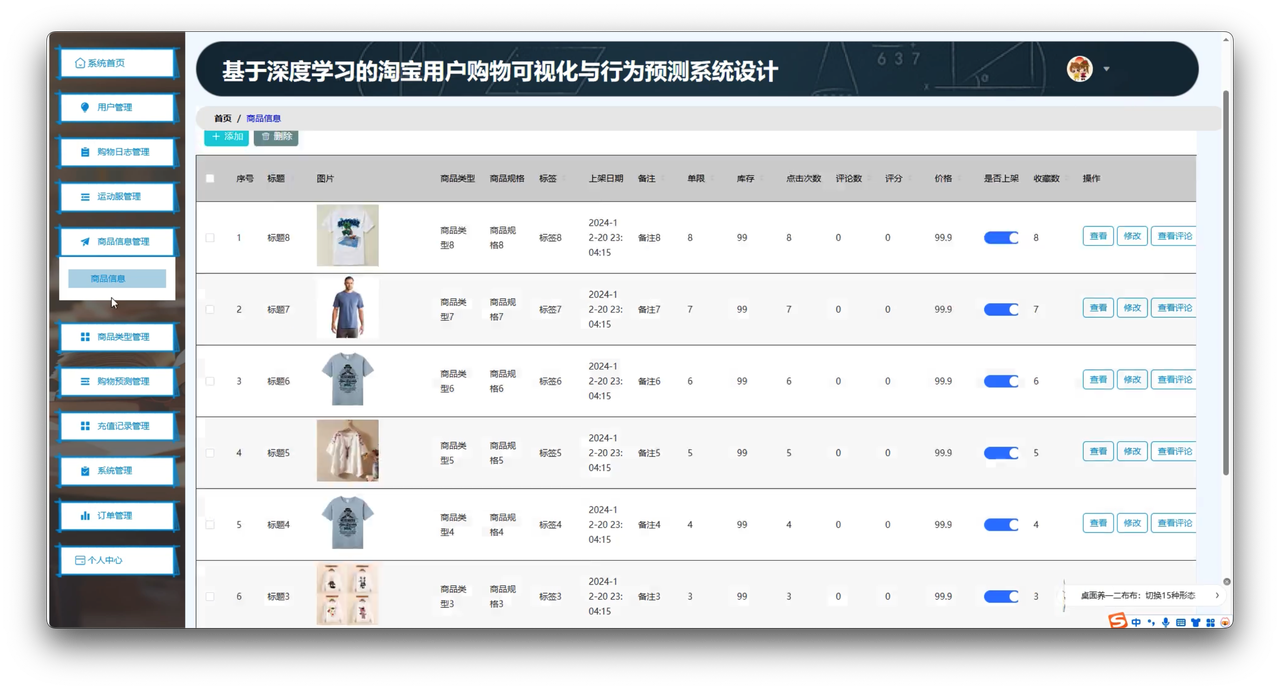
Task: Click the list icon beside 运动服管理
Action: pos(85,197)
